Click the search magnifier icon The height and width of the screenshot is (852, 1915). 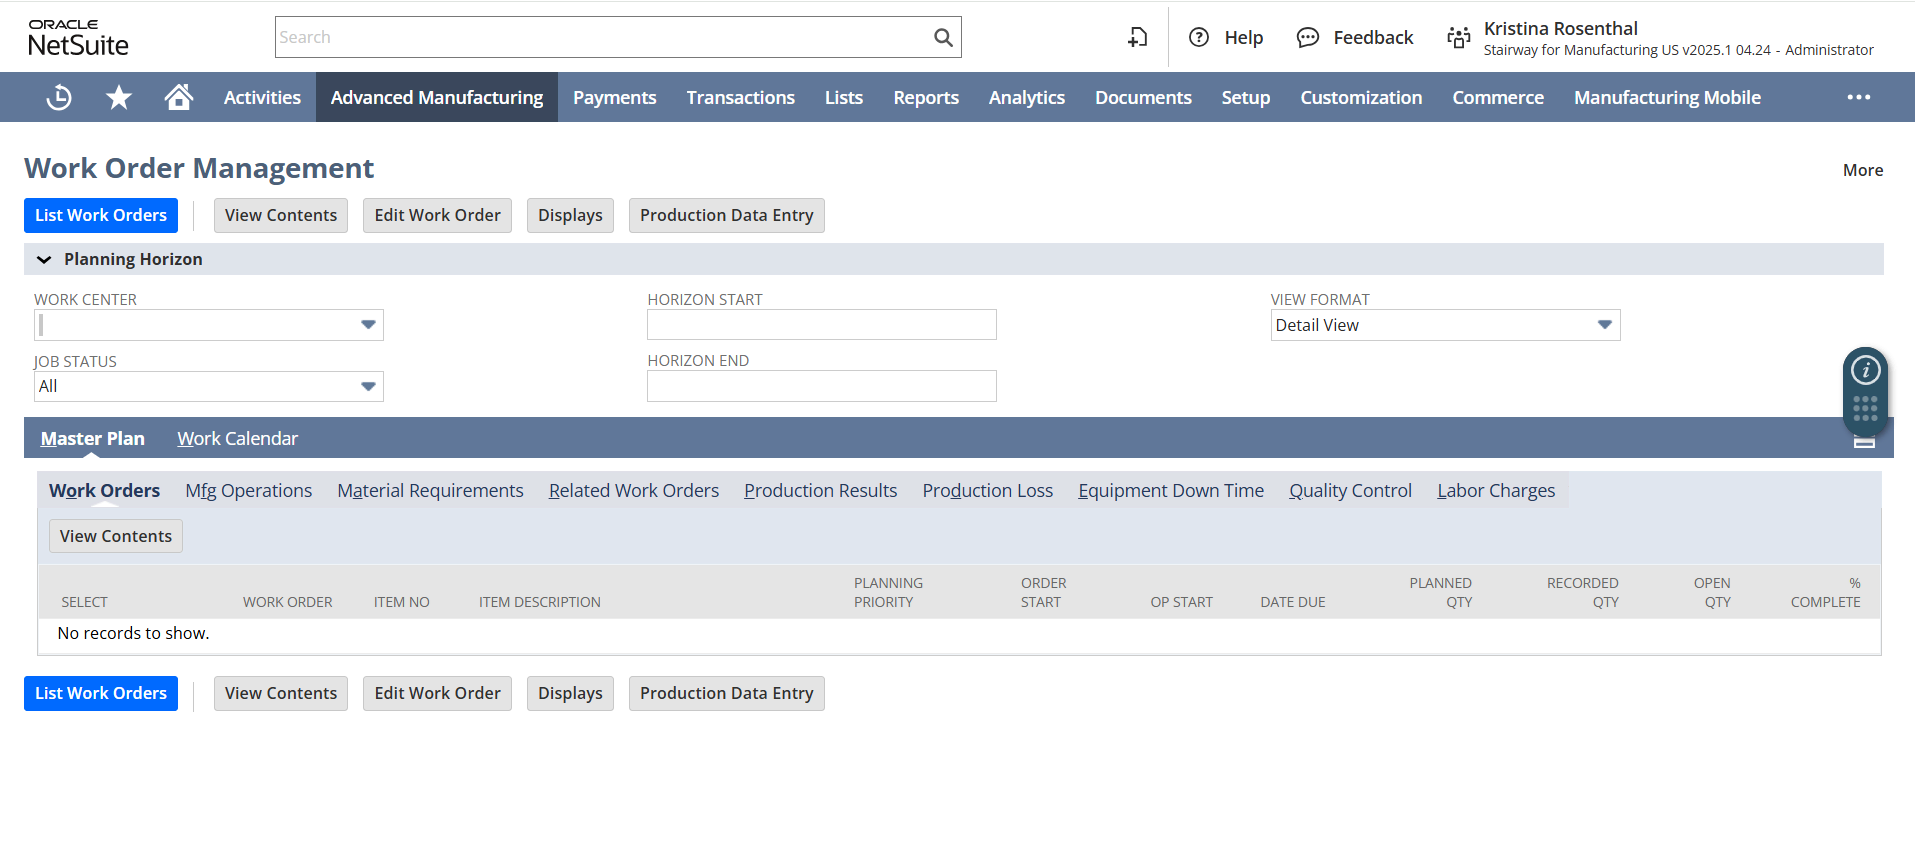(943, 37)
